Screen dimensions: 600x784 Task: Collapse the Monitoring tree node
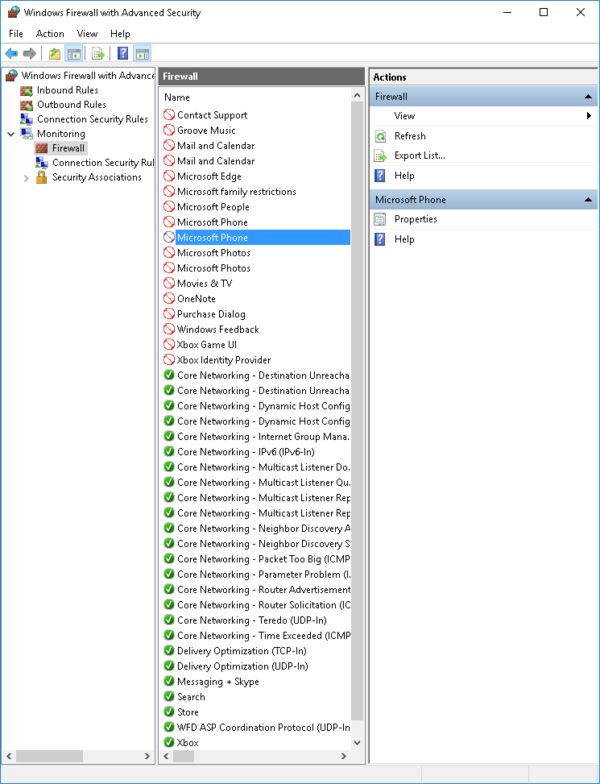click(11, 134)
